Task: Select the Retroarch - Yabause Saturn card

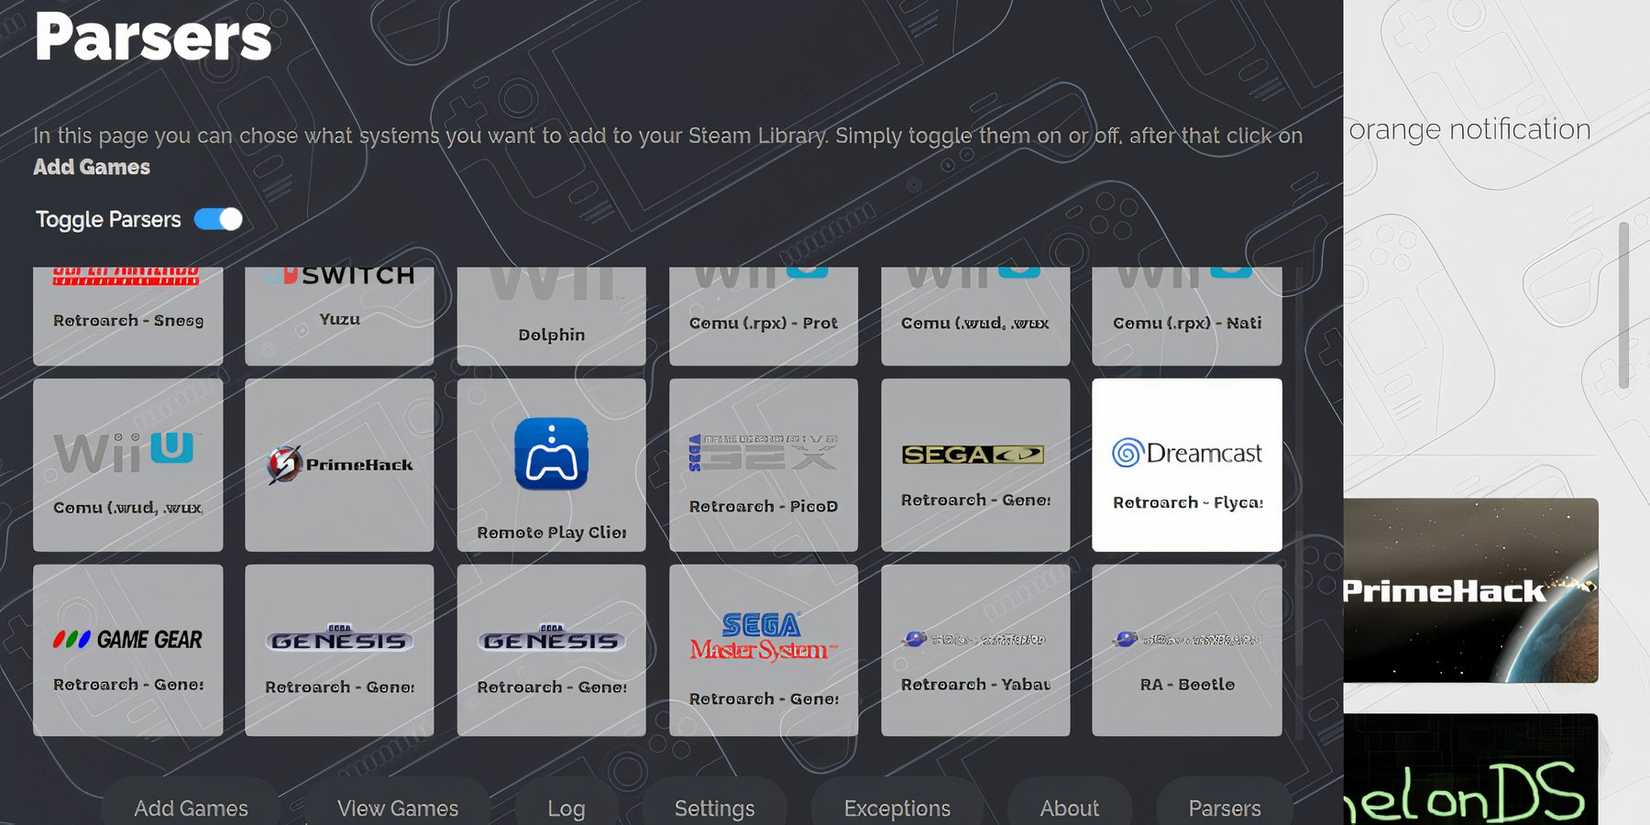Action: tap(975, 650)
